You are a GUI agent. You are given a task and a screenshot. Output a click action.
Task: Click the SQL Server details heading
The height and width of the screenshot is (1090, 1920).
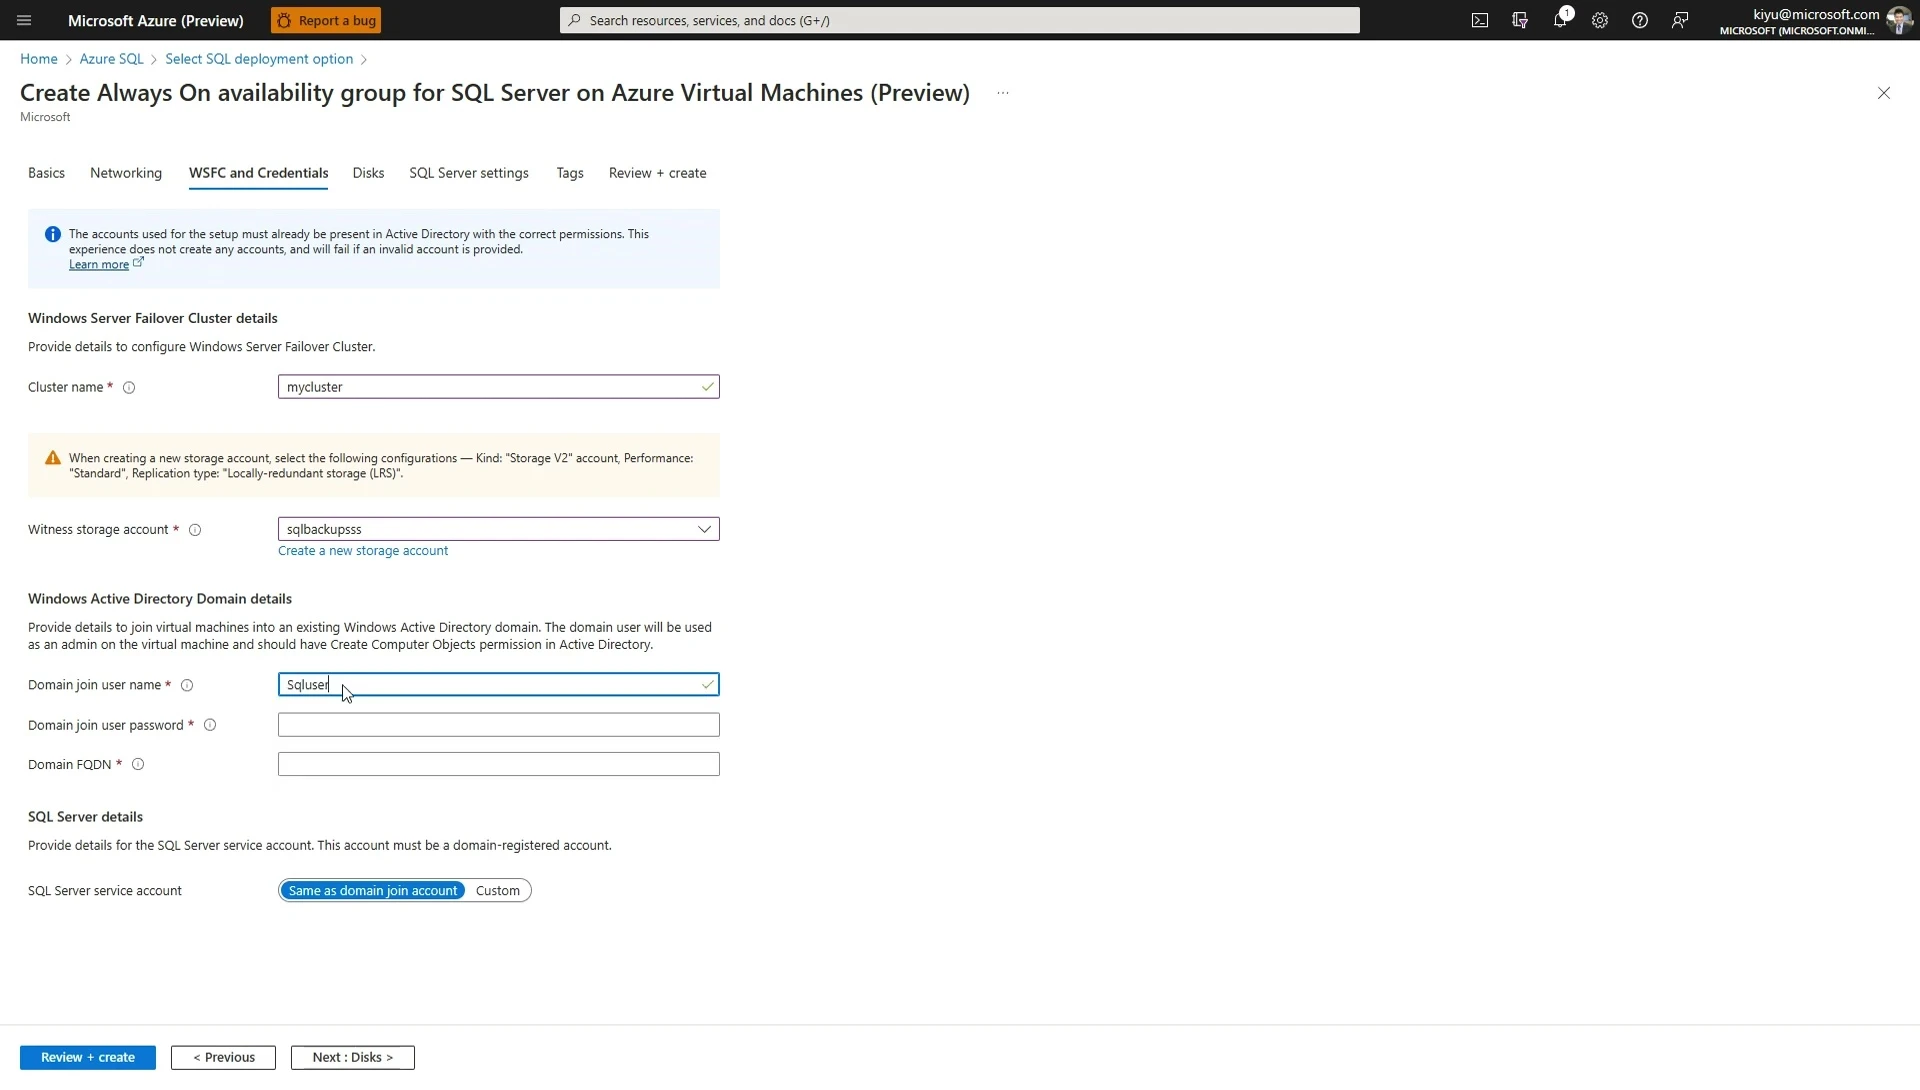click(x=85, y=817)
